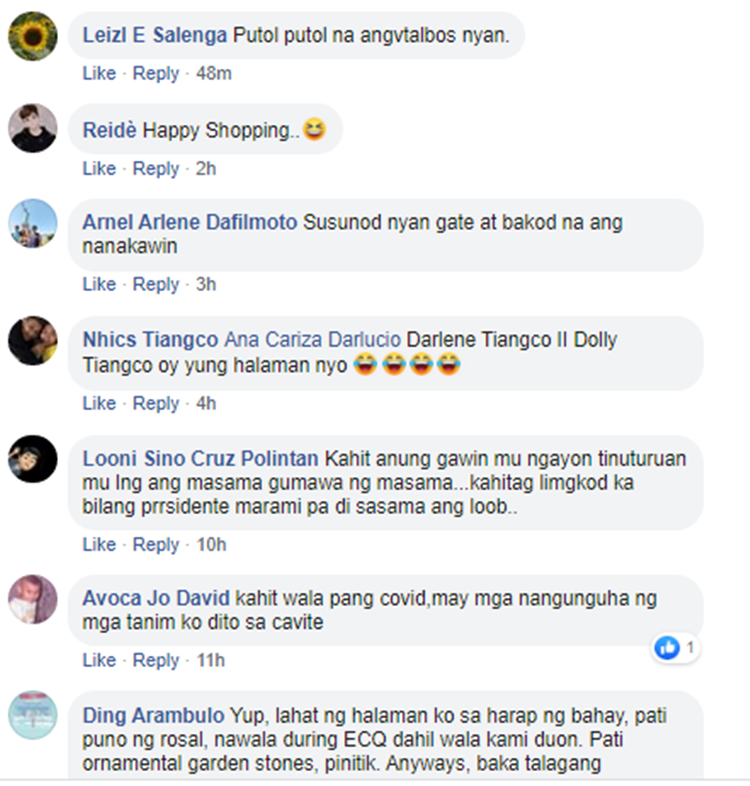Reply to Avoca Jo David's comment
Screen dimensions: 750x786
pos(155,660)
